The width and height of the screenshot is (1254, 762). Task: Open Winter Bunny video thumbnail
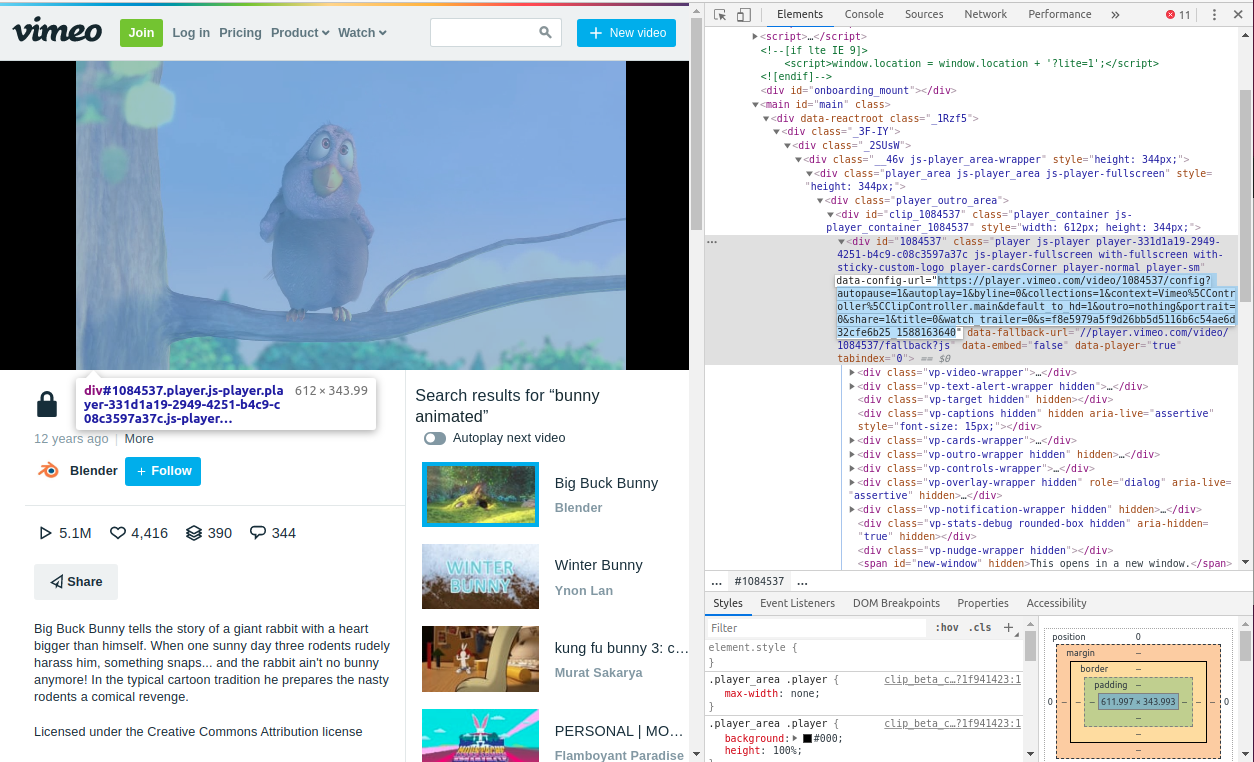(x=480, y=576)
